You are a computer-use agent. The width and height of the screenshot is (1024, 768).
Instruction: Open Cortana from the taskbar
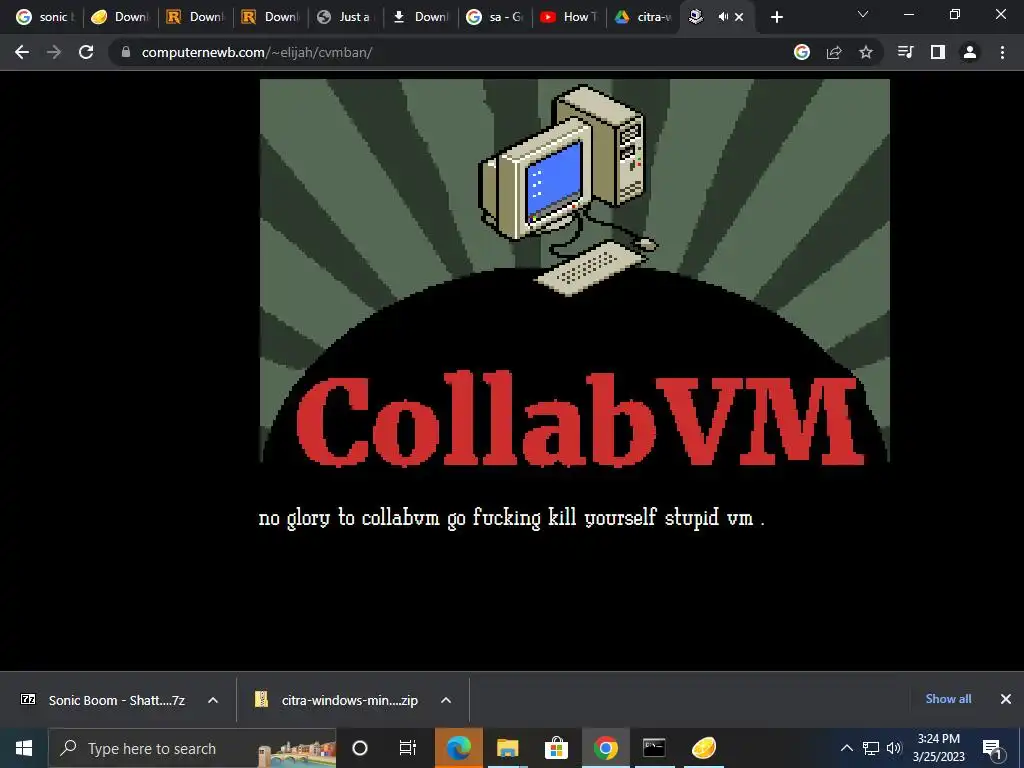pos(360,748)
